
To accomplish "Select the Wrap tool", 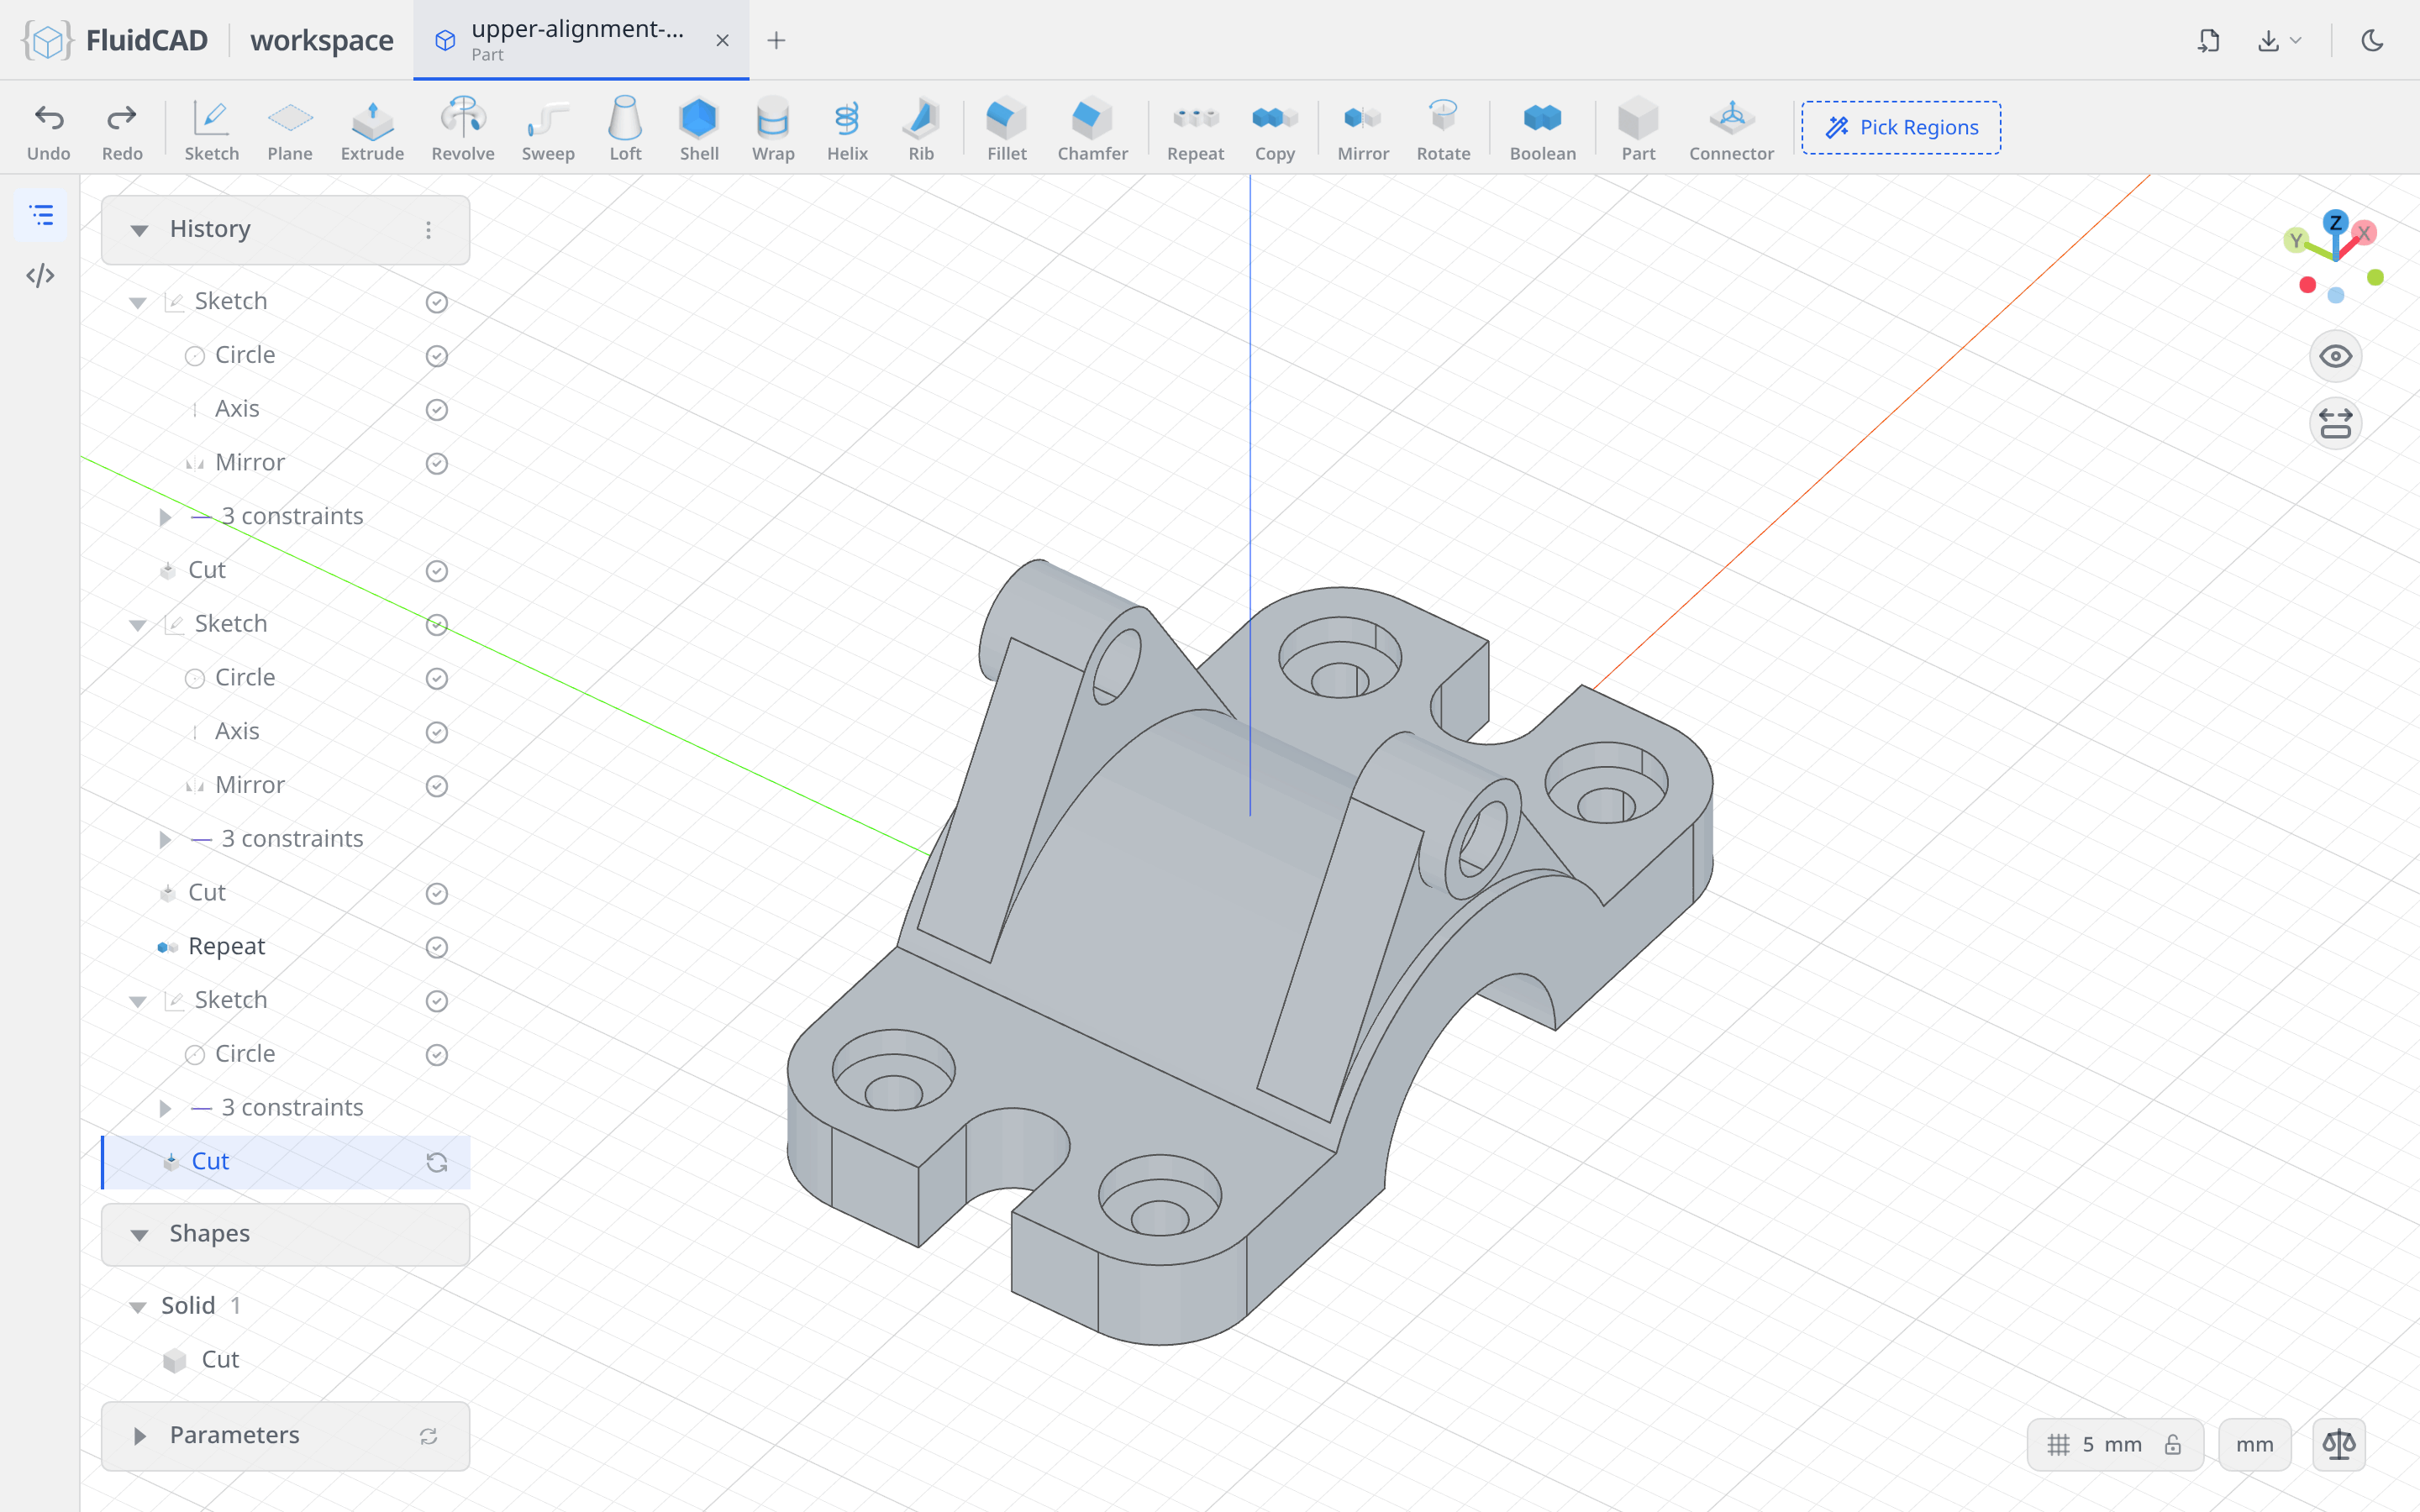I will click(773, 129).
